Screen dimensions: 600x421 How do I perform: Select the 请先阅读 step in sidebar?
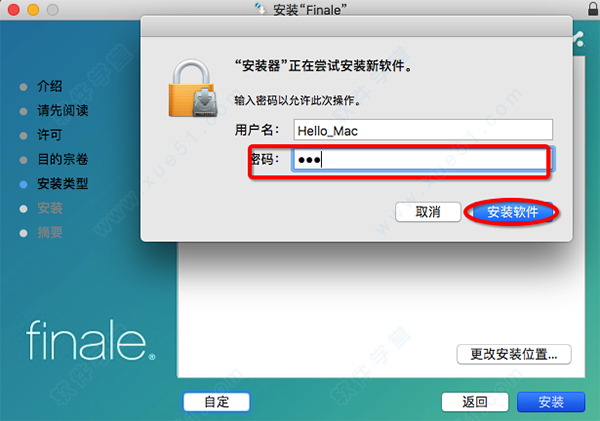tap(63, 111)
